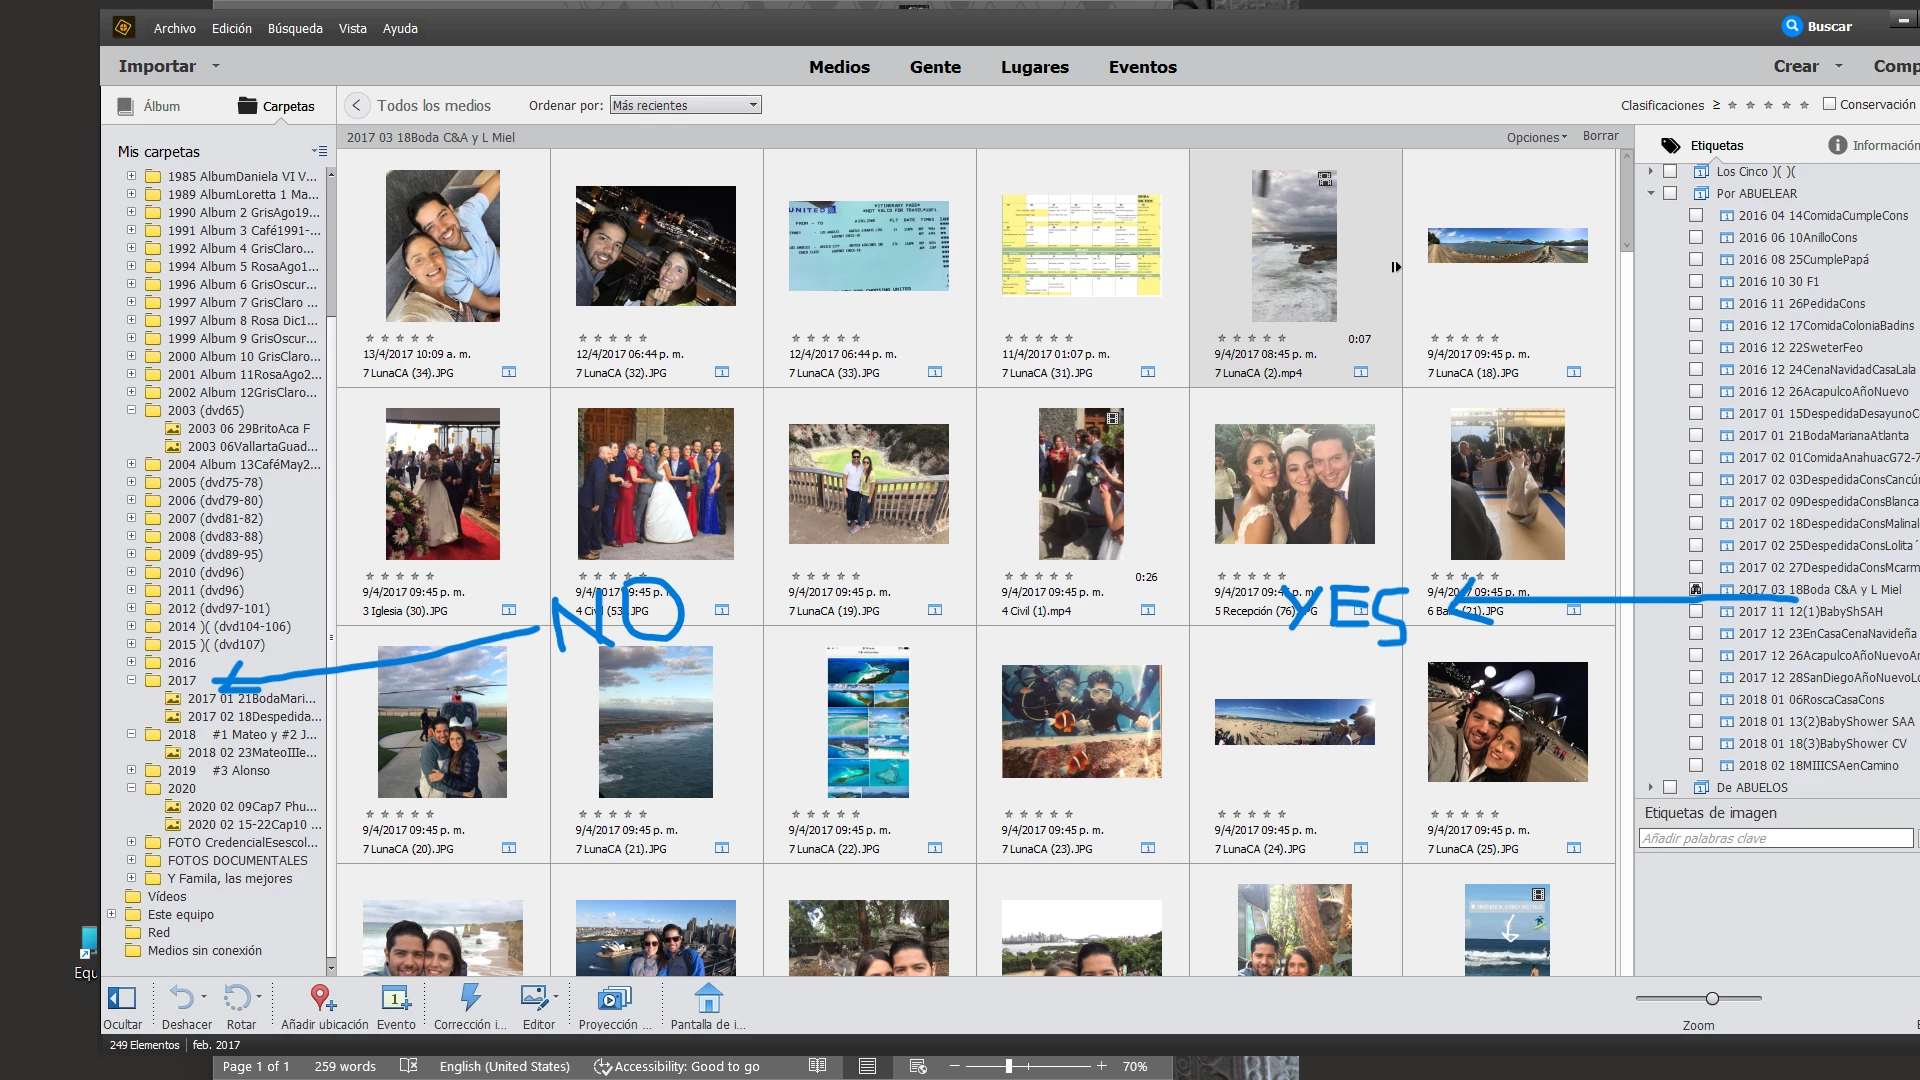The image size is (1920, 1080).
Task: Click the Añadir ubicación pin icon
Action: click(x=322, y=998)
